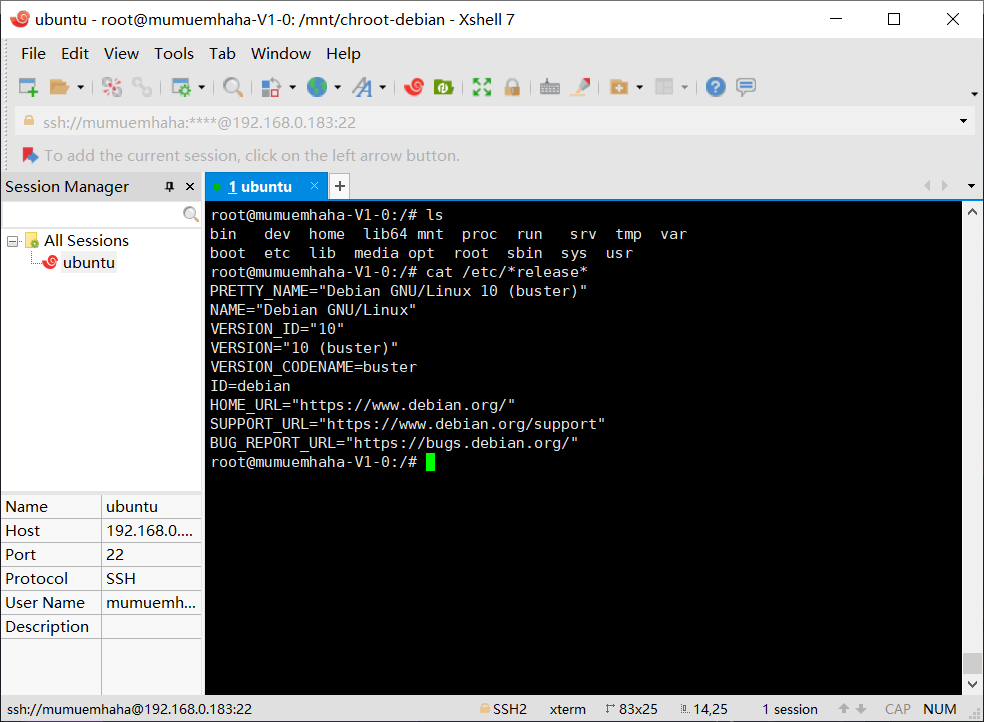984x722 pixels.
Task: Add a new tab with plus button
Action: [339, 186]
